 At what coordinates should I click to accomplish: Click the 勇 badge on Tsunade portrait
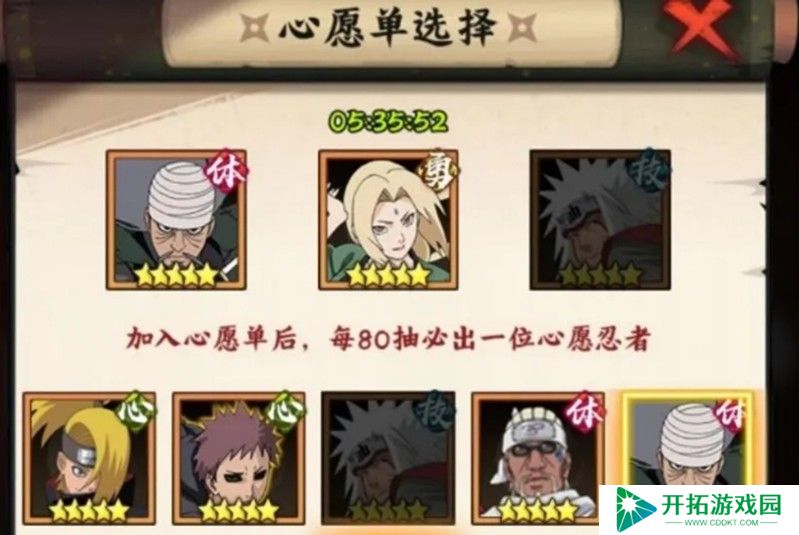tap(439, 172)
